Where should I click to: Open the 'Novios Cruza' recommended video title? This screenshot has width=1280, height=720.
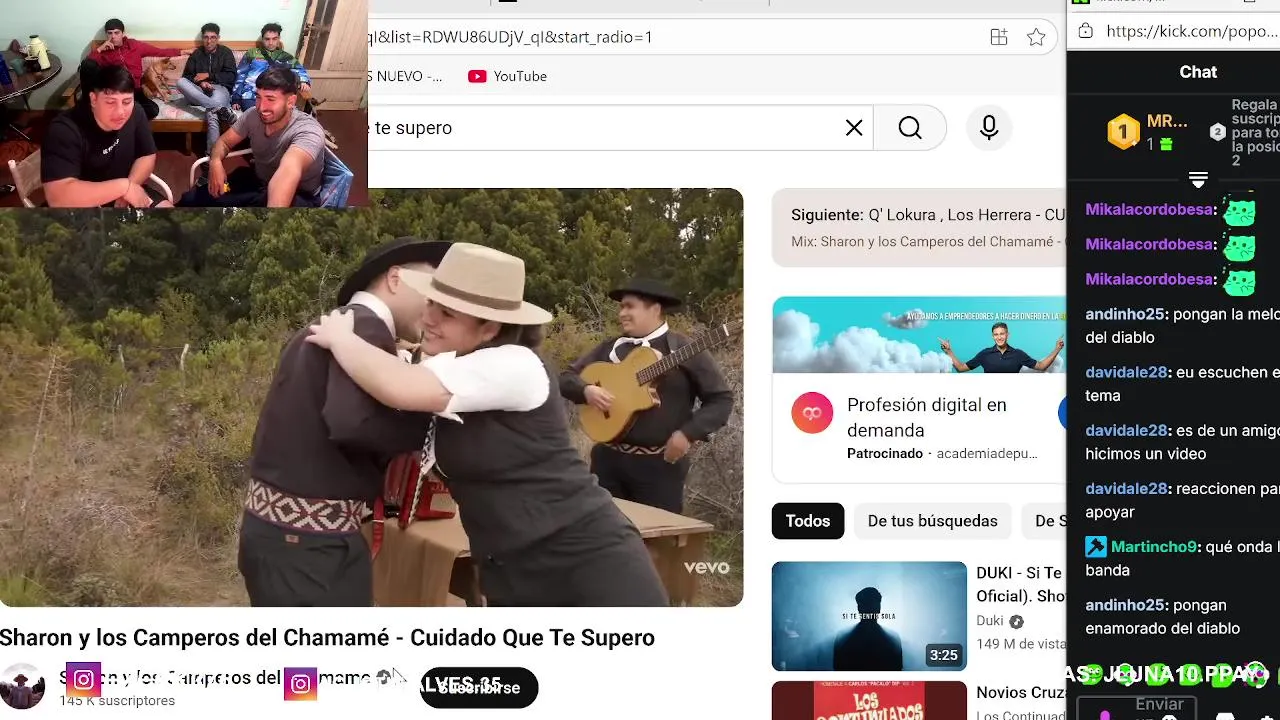pos(1021,692)
